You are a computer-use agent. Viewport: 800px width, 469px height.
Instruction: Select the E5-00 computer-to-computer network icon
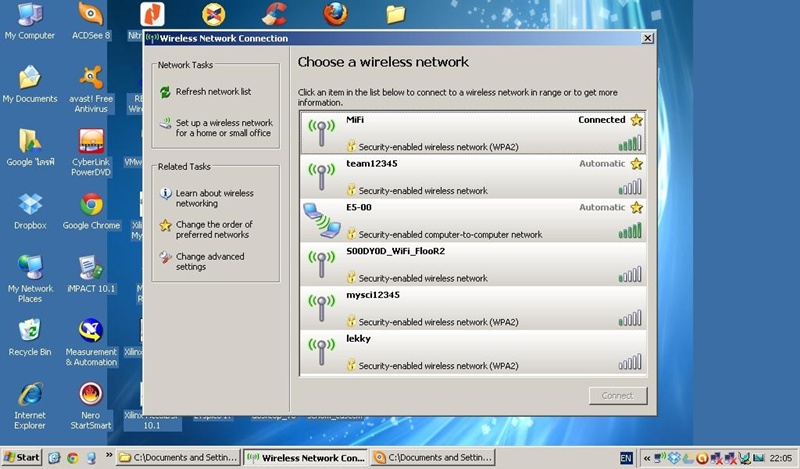tap(321, 220)
